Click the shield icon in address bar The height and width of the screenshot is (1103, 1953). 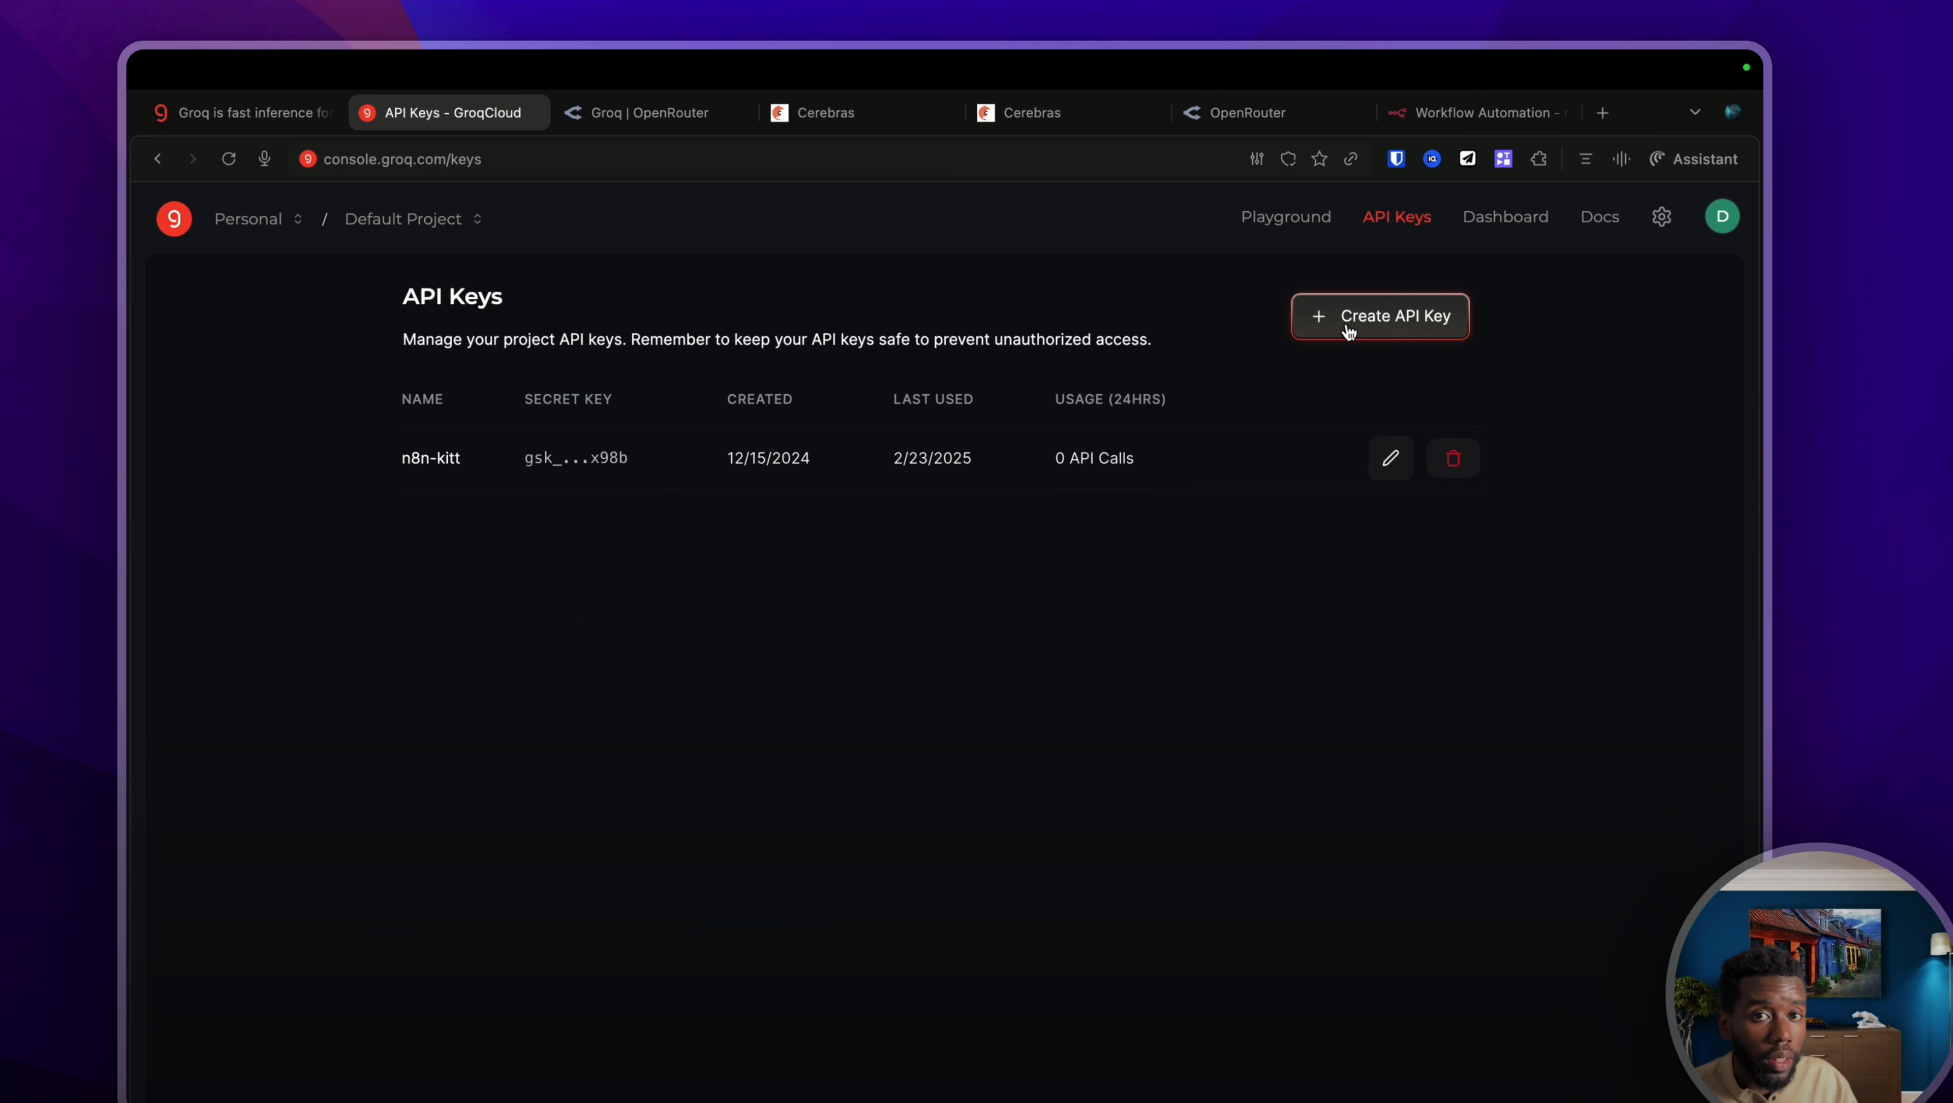(1288, 159)
